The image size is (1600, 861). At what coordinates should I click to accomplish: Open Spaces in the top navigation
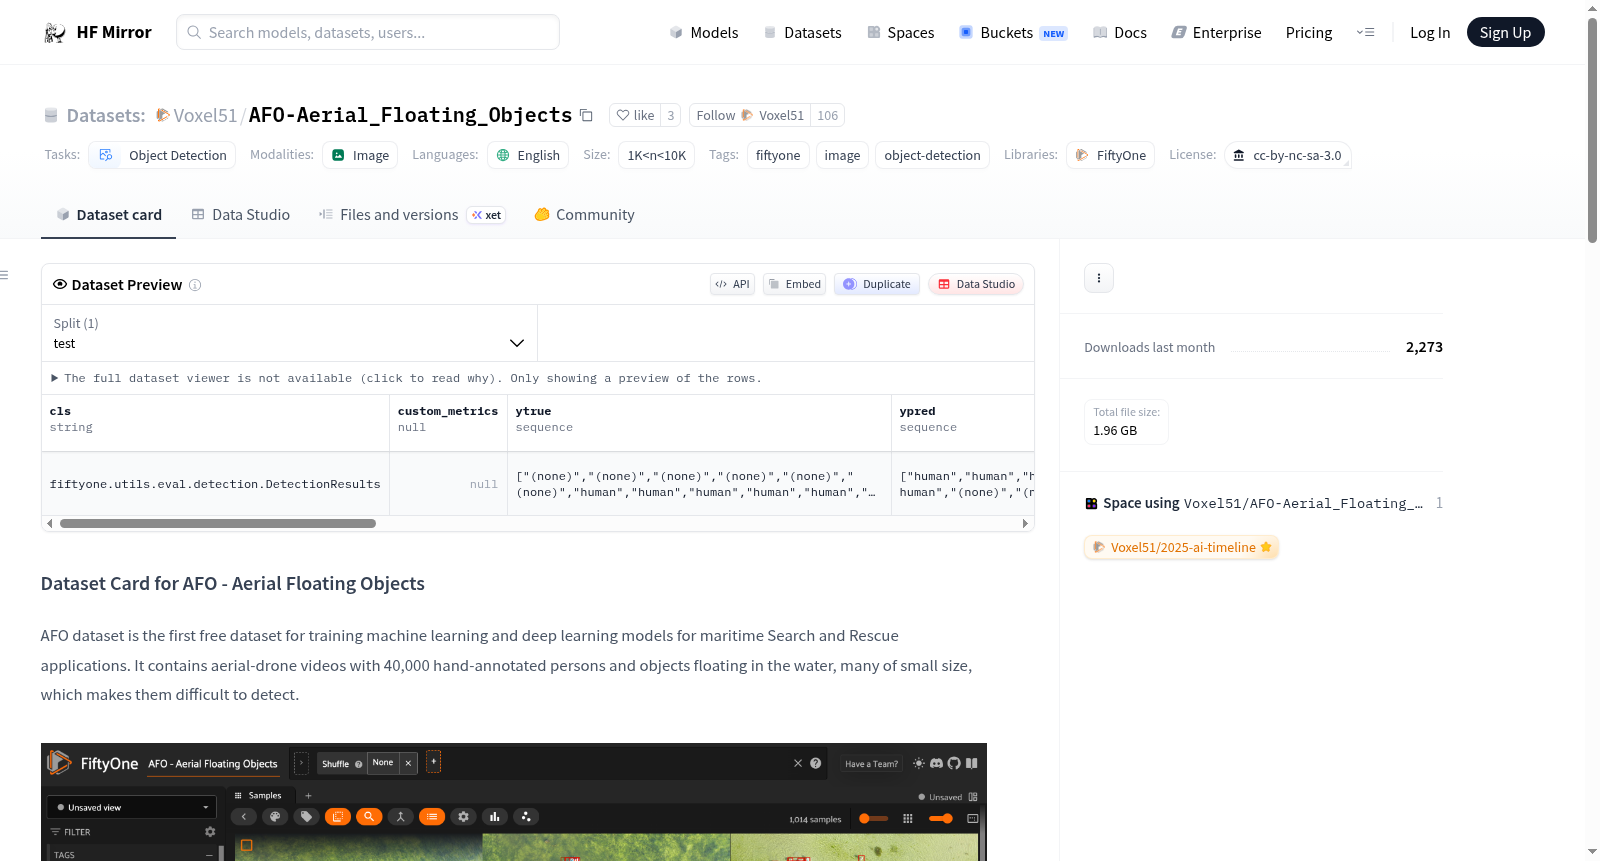[x=901, y=32]
